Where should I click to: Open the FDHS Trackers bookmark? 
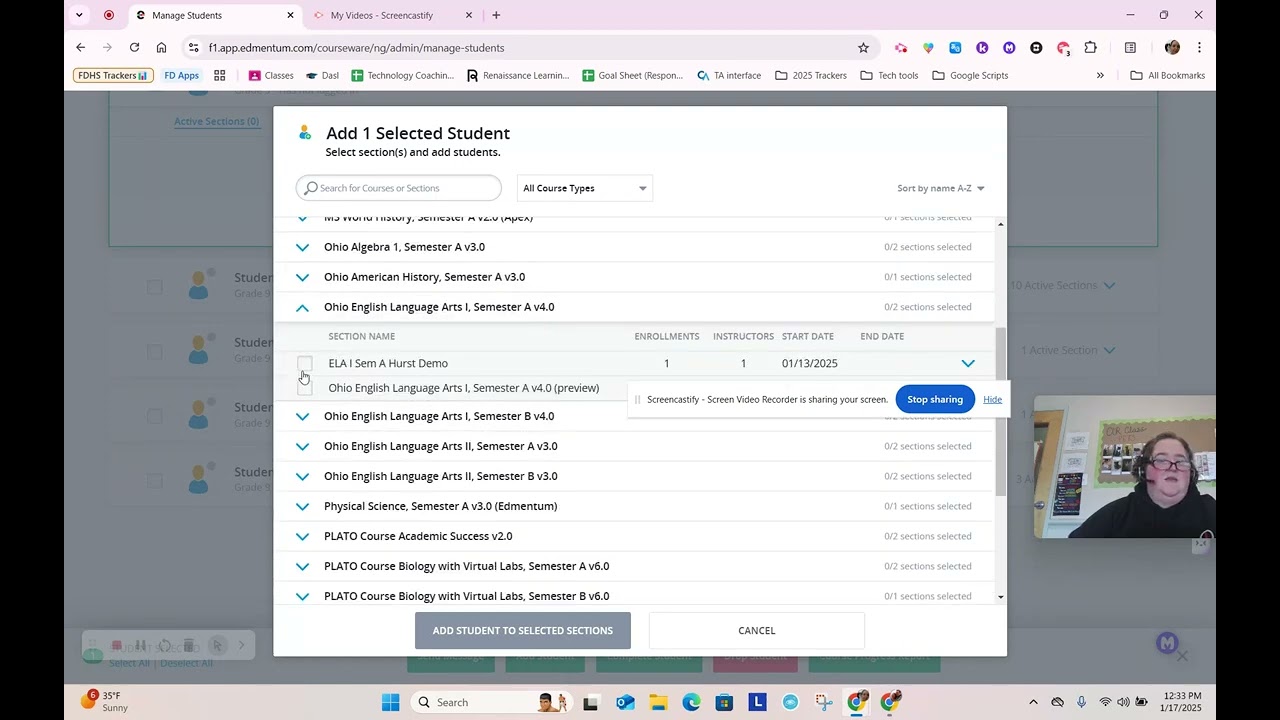click(x=113, y=75)
